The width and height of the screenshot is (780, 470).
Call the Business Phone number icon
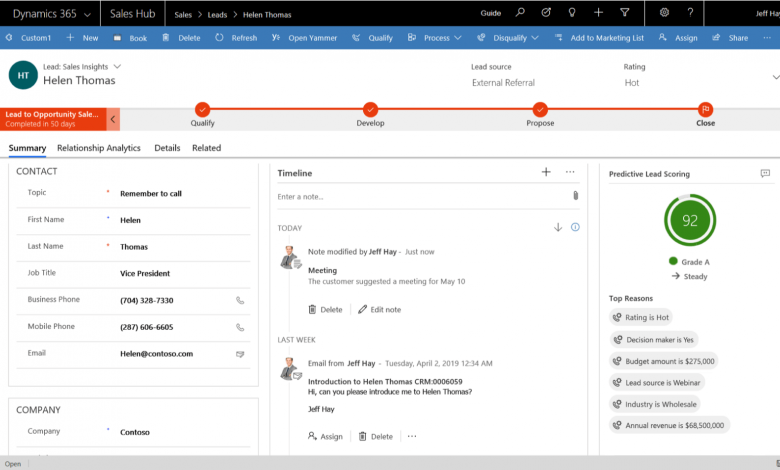click(x=240, y=300)
